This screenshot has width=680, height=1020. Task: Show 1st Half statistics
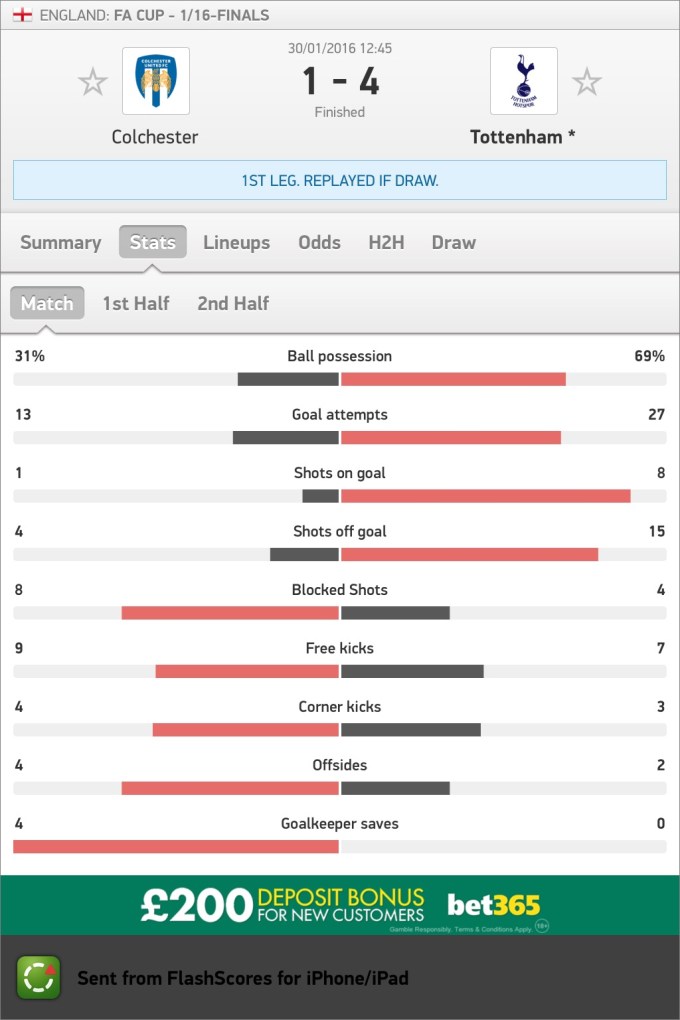tap(136, 303)
